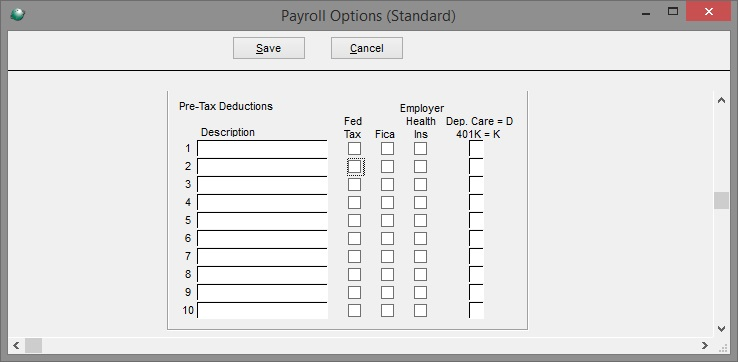This screenshot has height=362, width=738.
Task: Click the scroll down arrow icon
Action: [721, 329]
